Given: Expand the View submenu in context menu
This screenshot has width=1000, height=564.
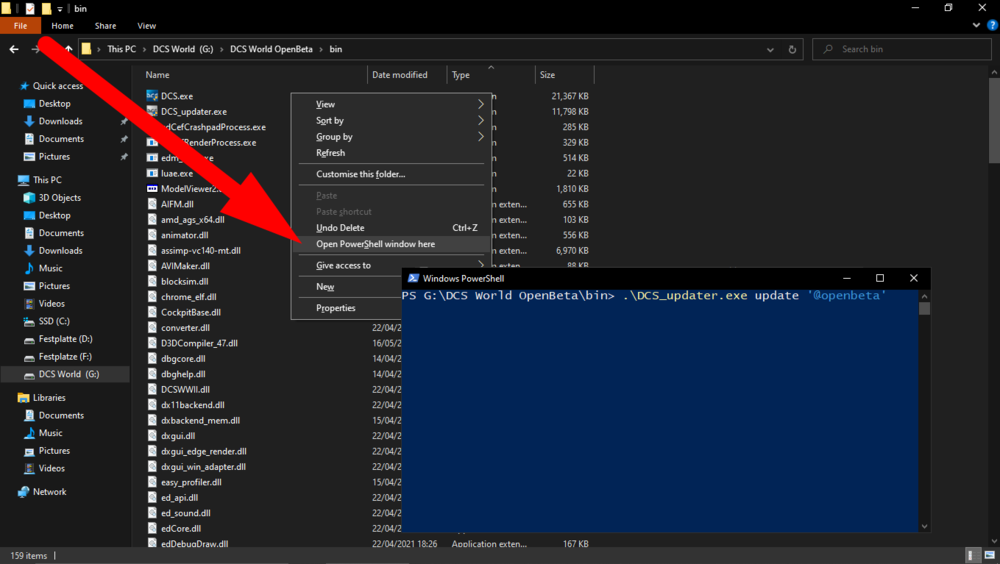Looking at the screenshot, I should pyautogui.click(x=480, y=104).
